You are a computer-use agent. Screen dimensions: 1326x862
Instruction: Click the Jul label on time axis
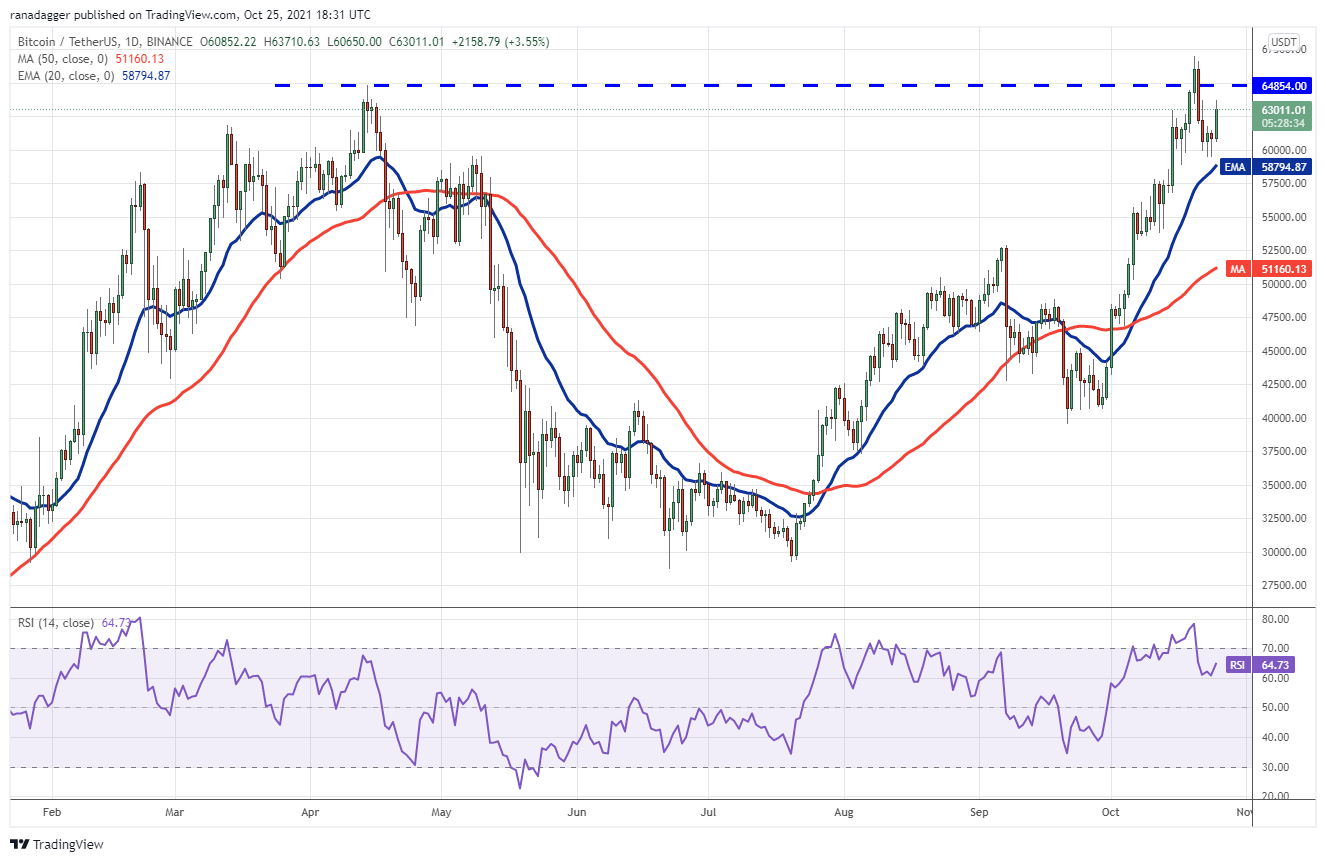click(707, 814)
